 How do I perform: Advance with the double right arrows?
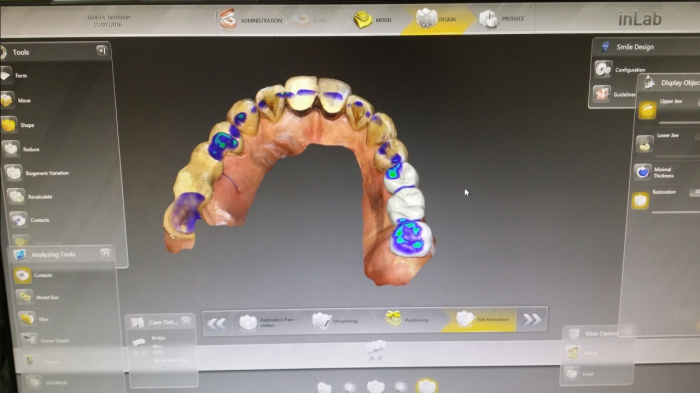pyautogui.click(x=531, y=319)
